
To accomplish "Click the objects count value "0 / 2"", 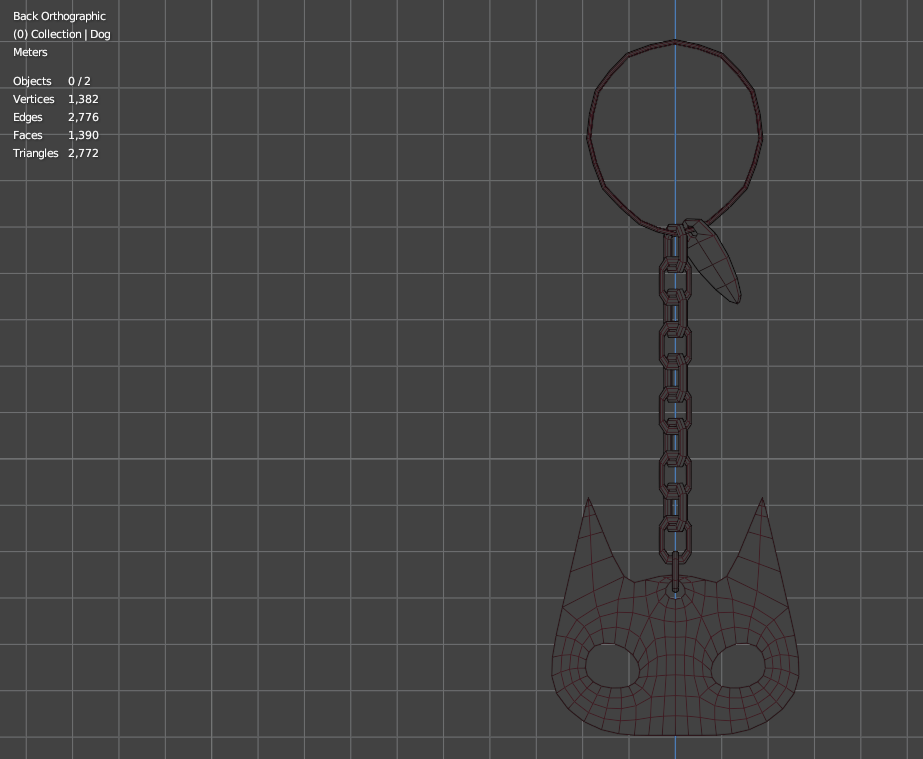I will tap(79, 81).
